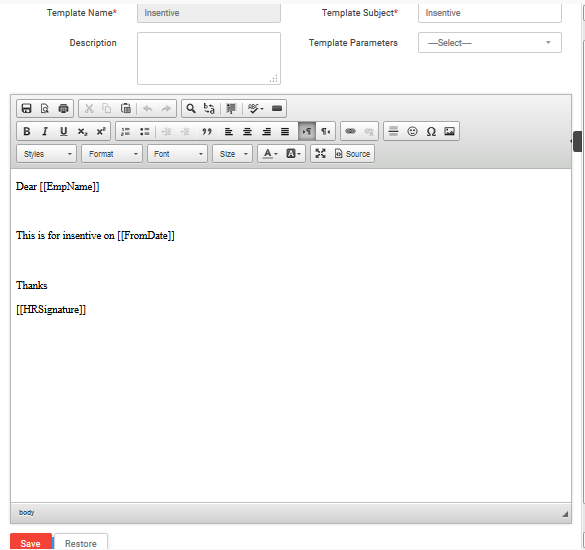Viewport: 585px width, 550px height.
Task: Toggle Bold formatting
Action: pyautogui.click(x=26, y=131)
